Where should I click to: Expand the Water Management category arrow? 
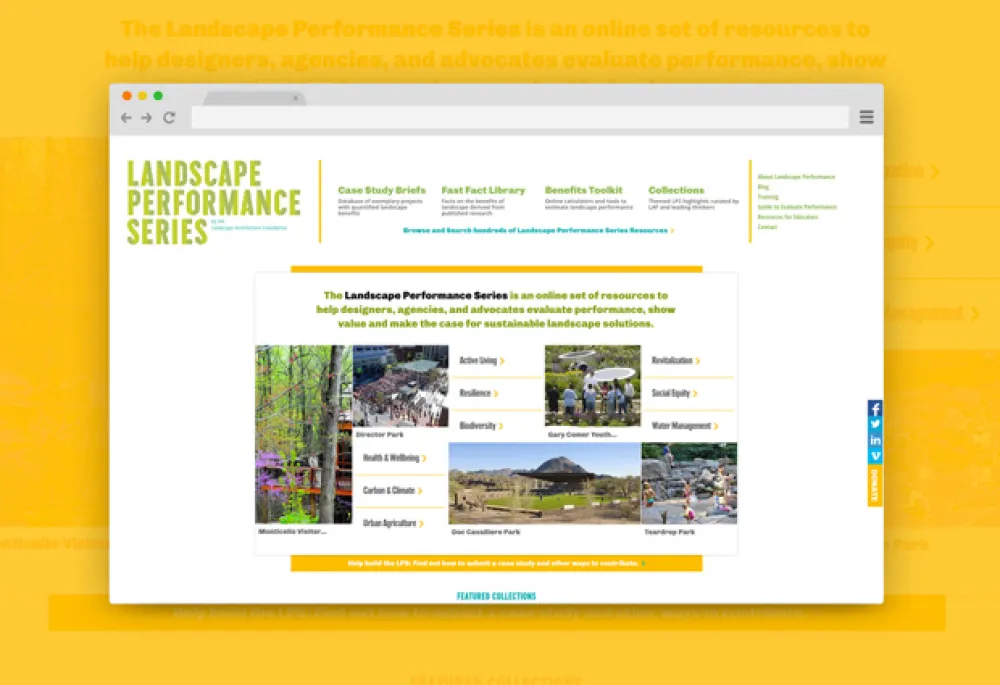[716, 426]
